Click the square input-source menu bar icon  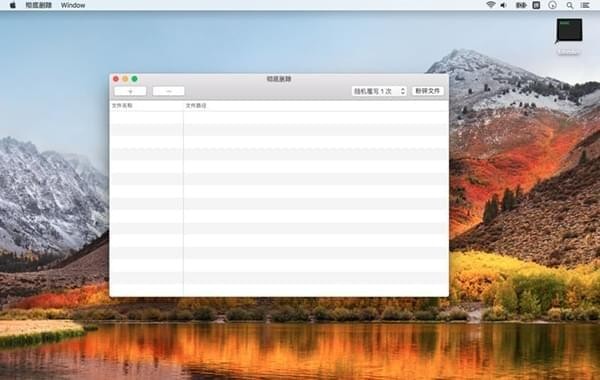pos(536,5)
